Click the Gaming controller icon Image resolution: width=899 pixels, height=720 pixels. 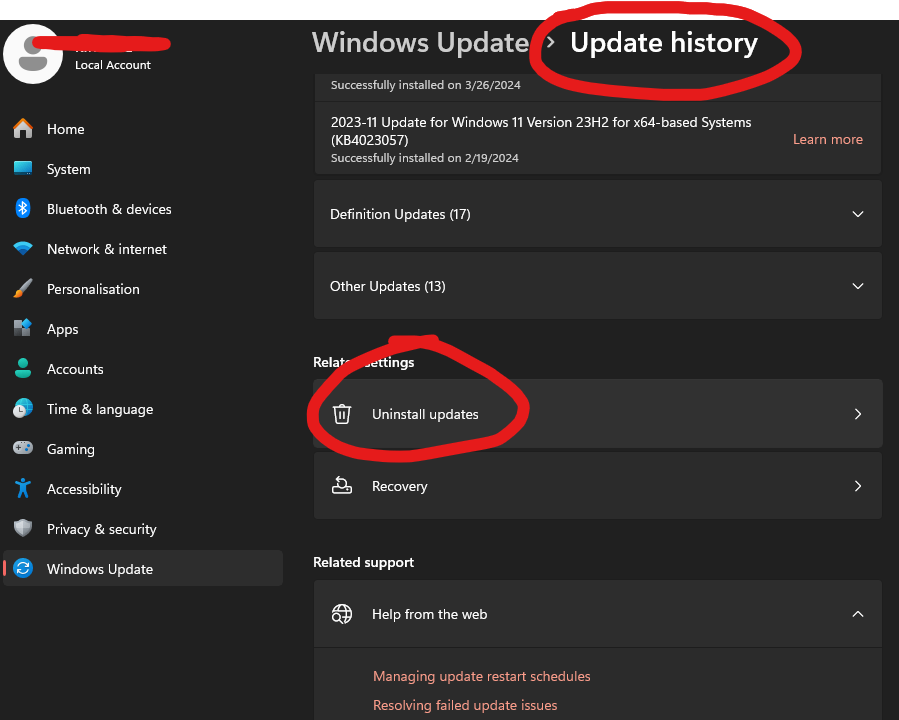[x=23, y=448]
